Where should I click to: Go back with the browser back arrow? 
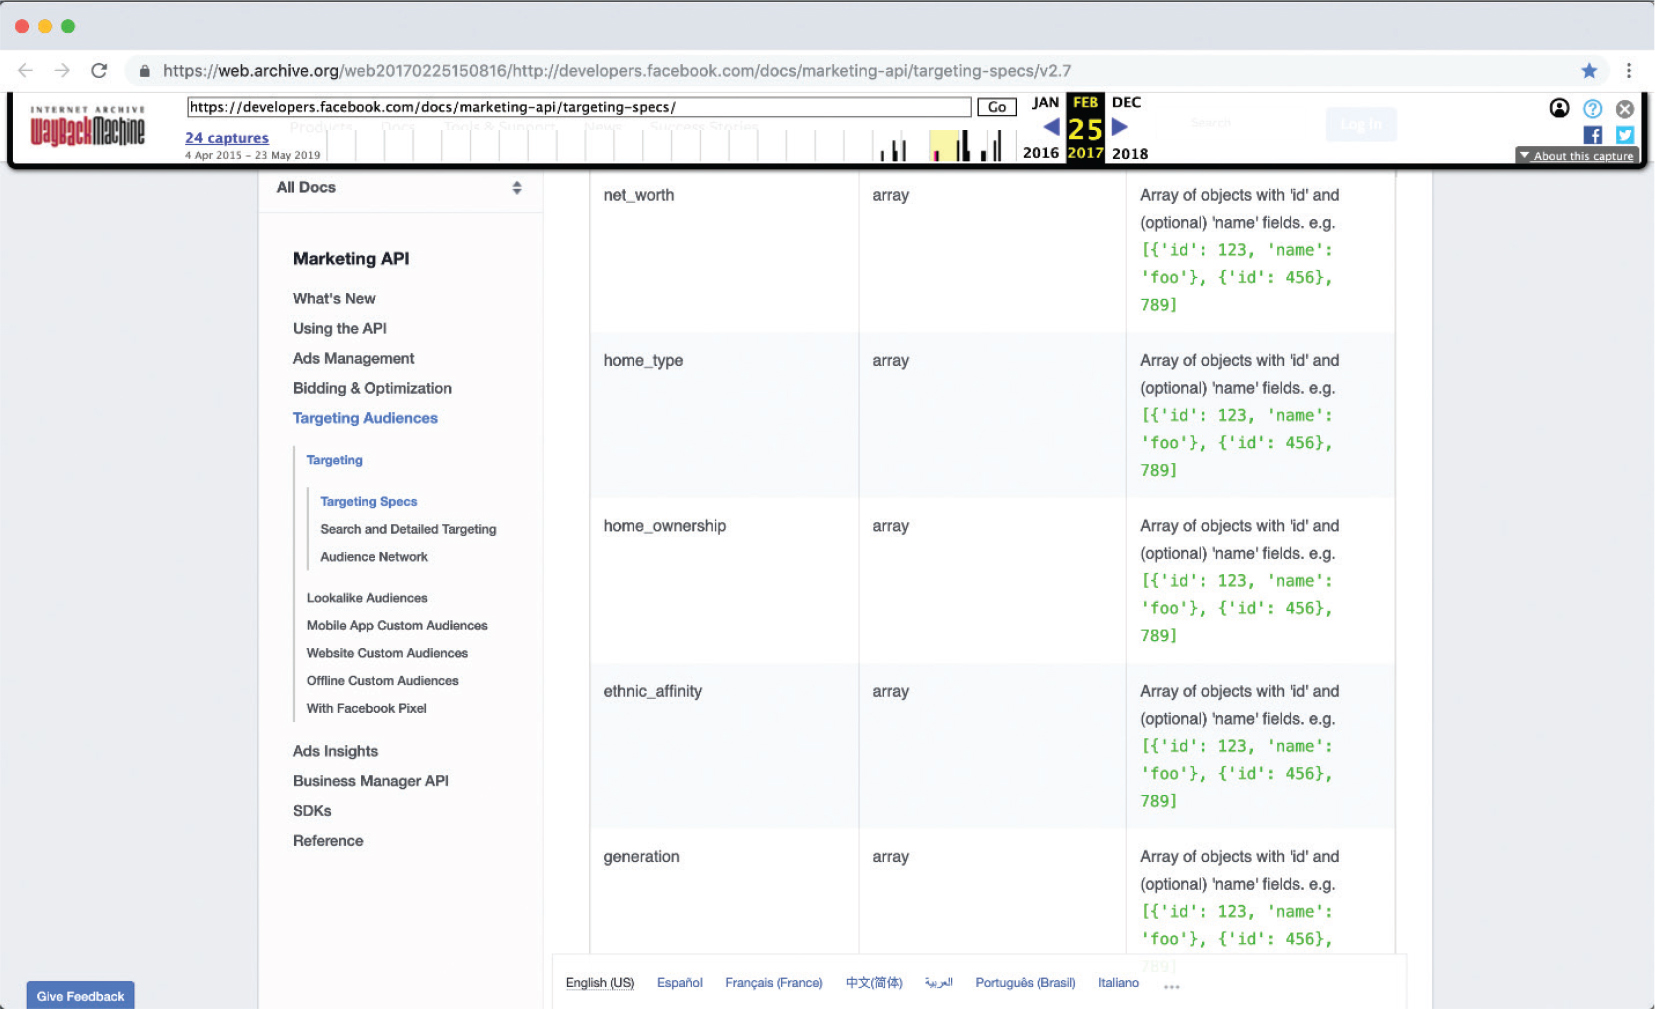point(25,70)
